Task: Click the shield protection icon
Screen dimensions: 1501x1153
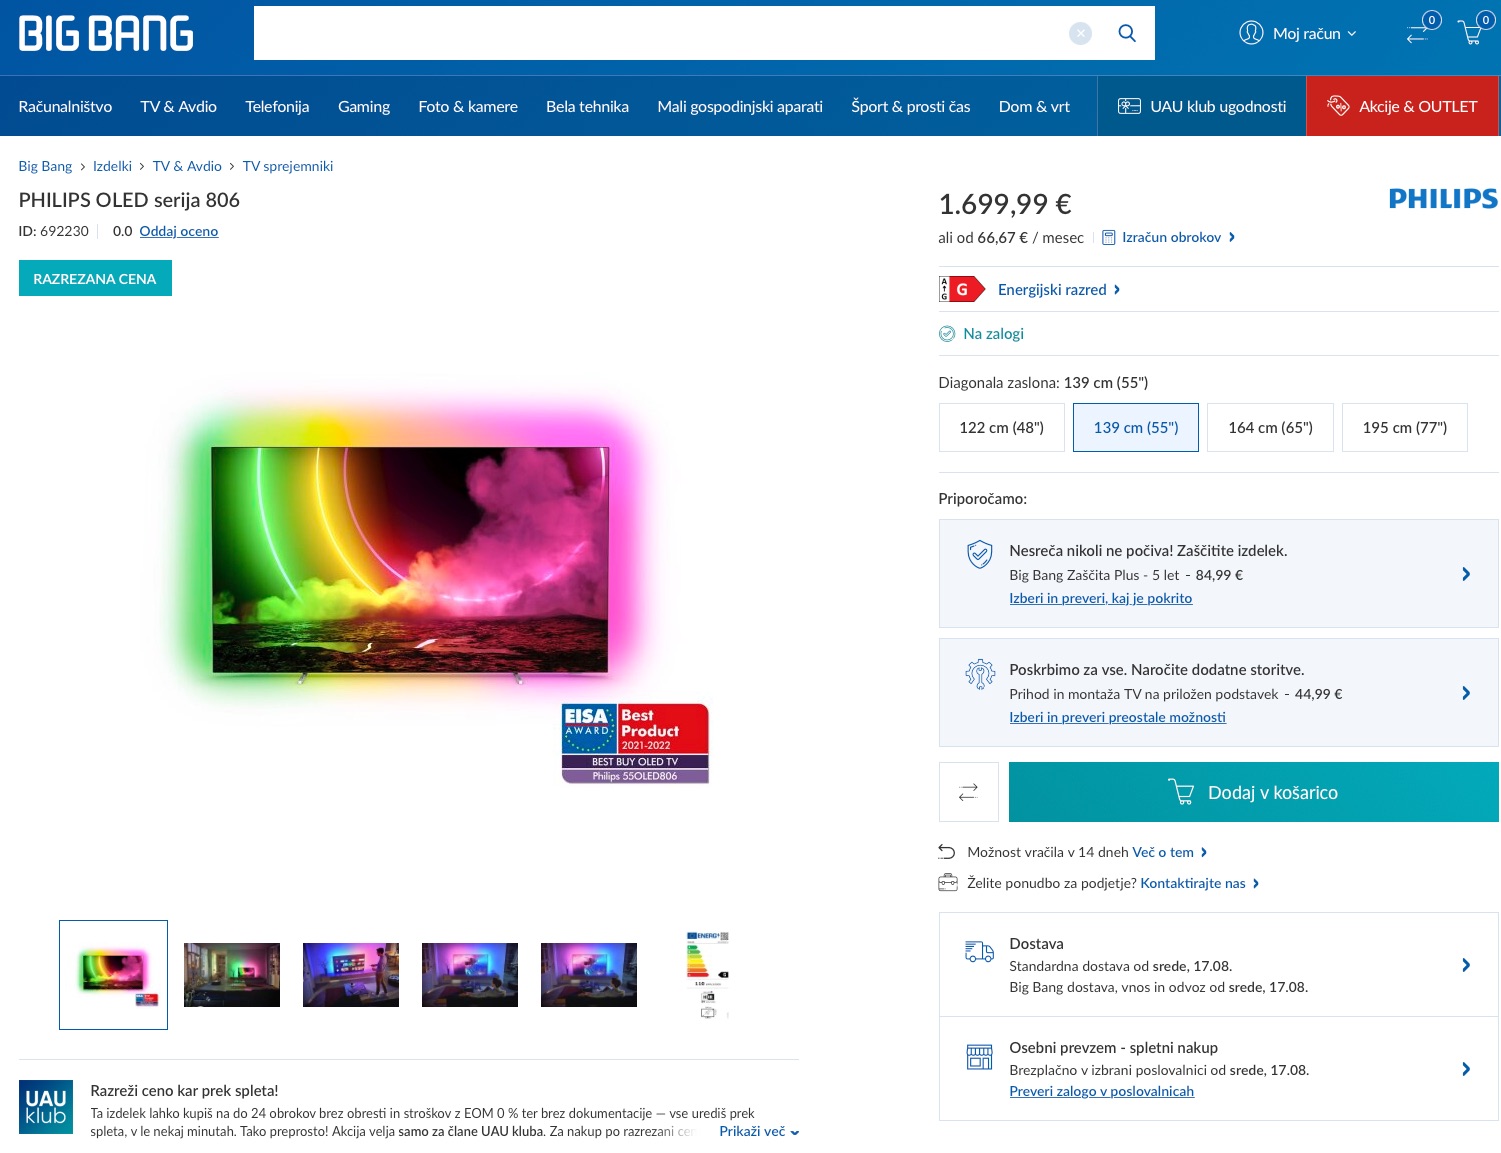Action: (980, 554)
